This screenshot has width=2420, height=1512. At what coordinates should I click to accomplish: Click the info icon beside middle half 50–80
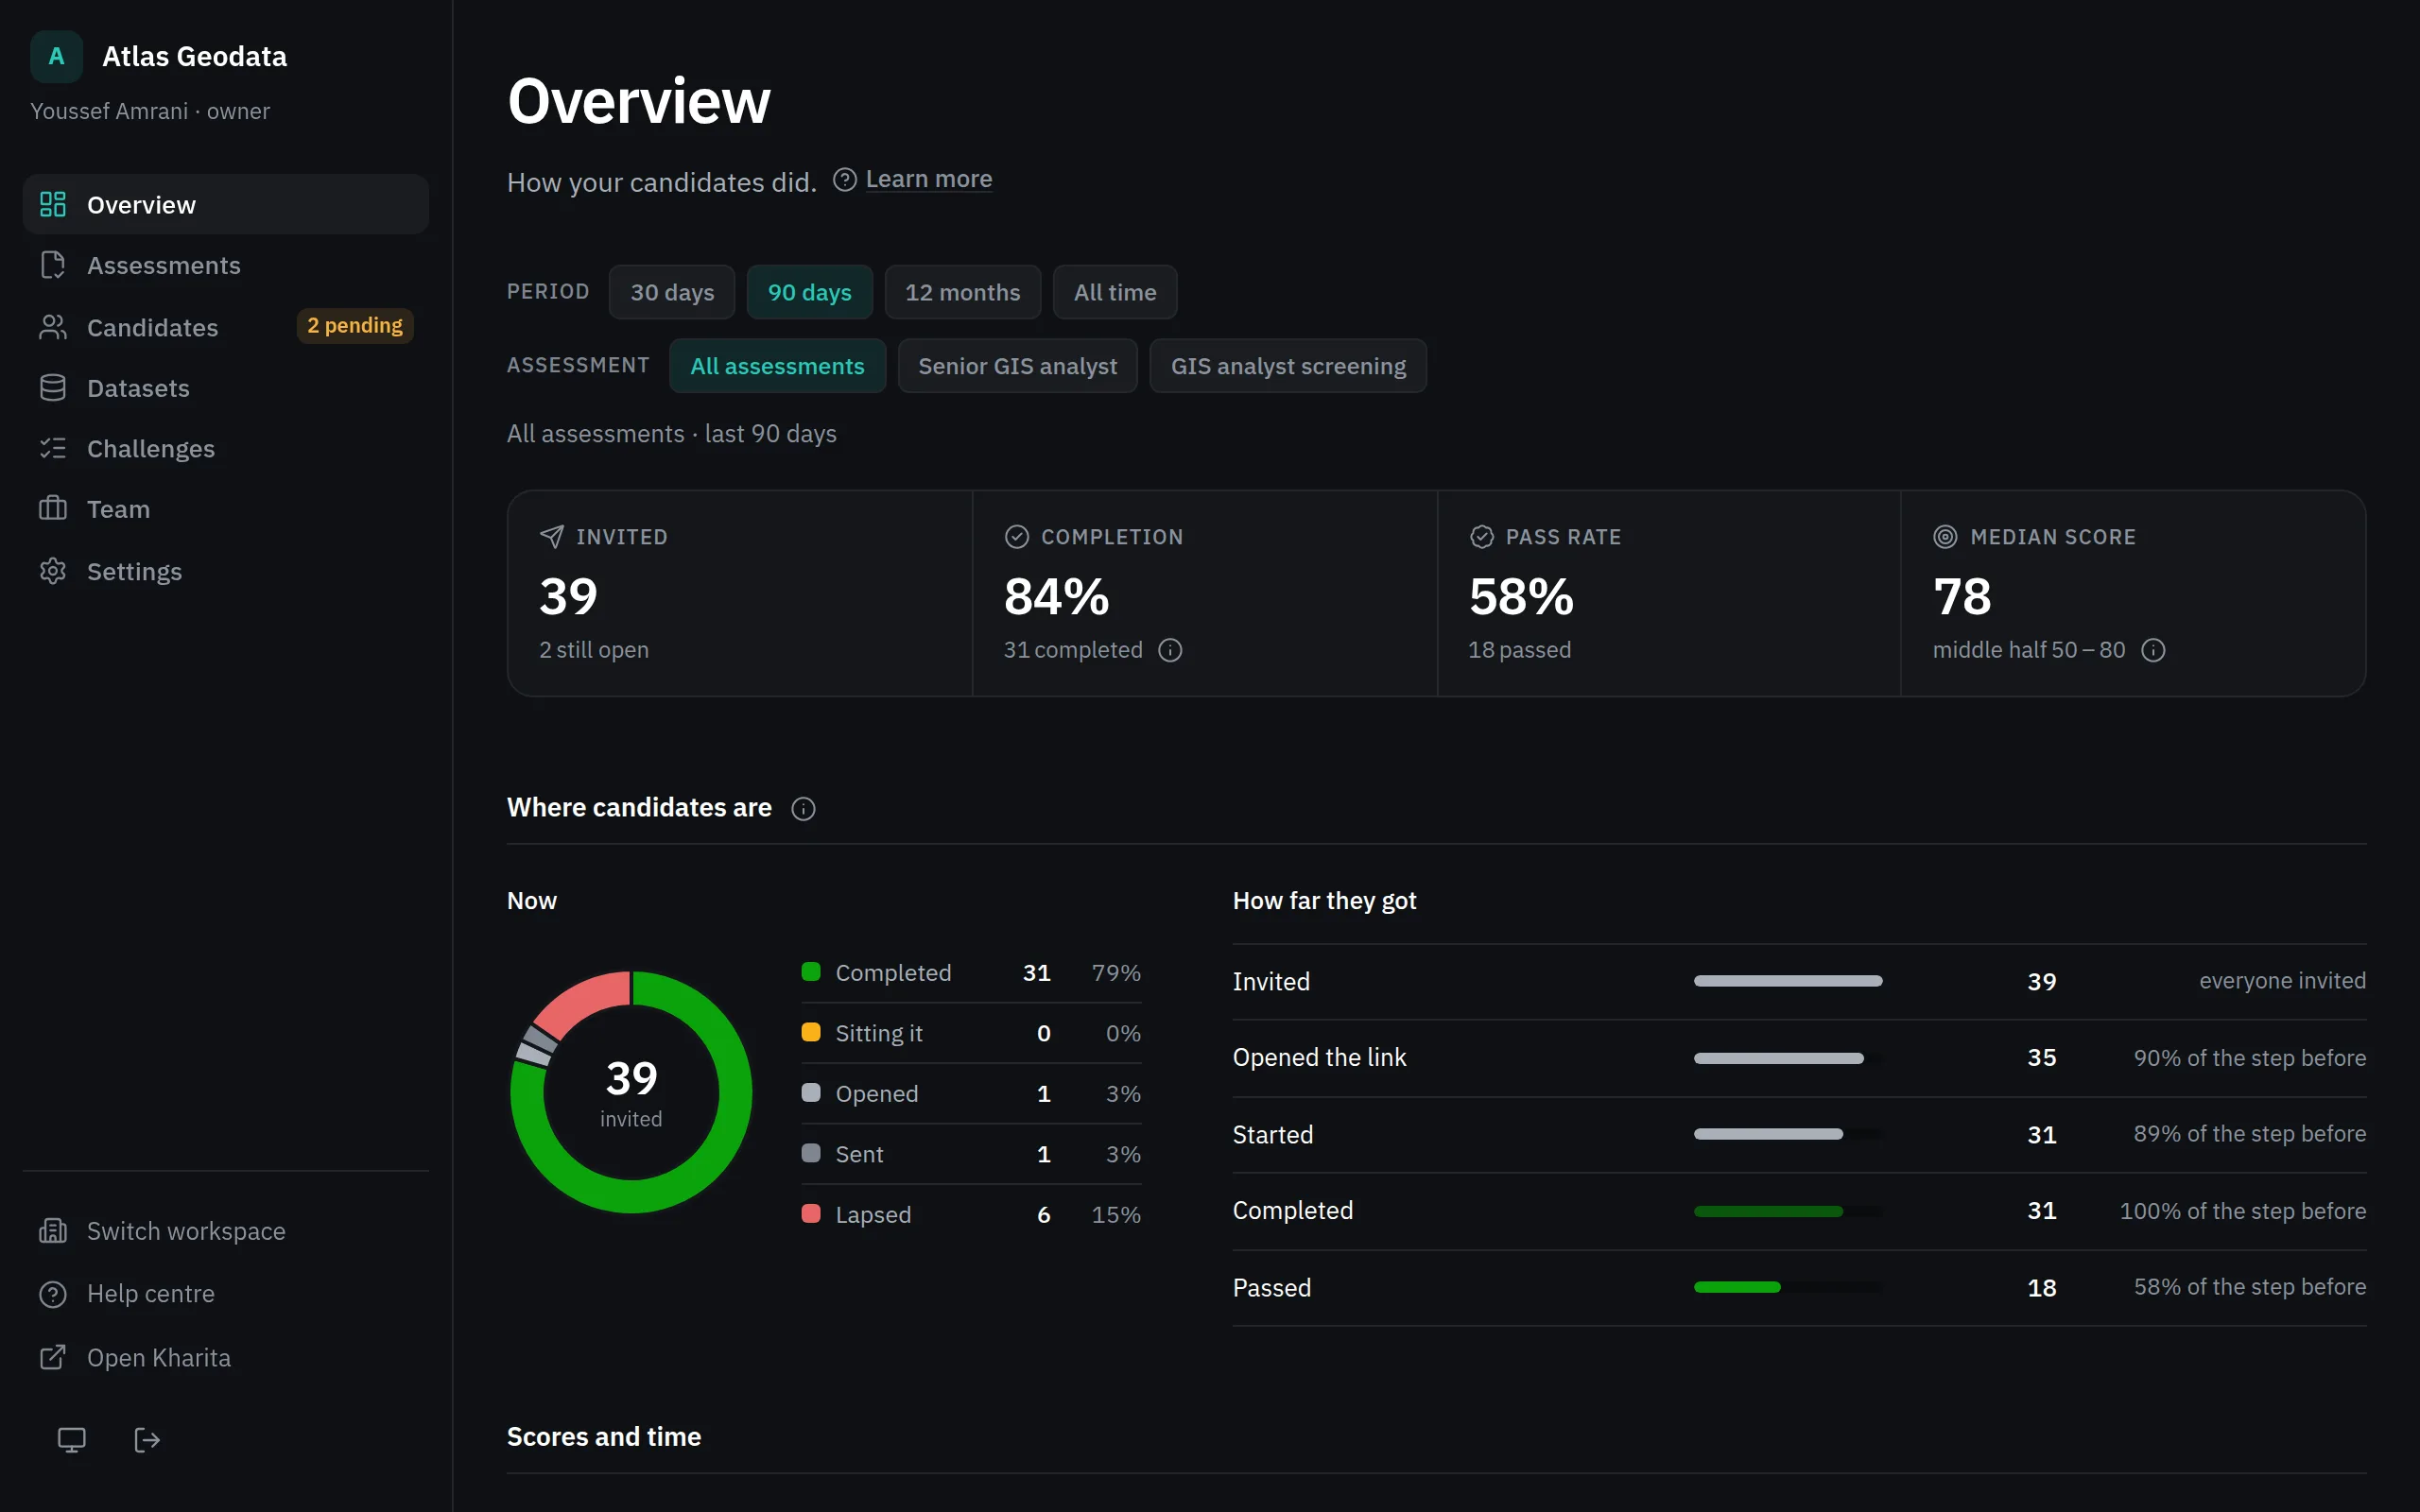(2153, 650)
